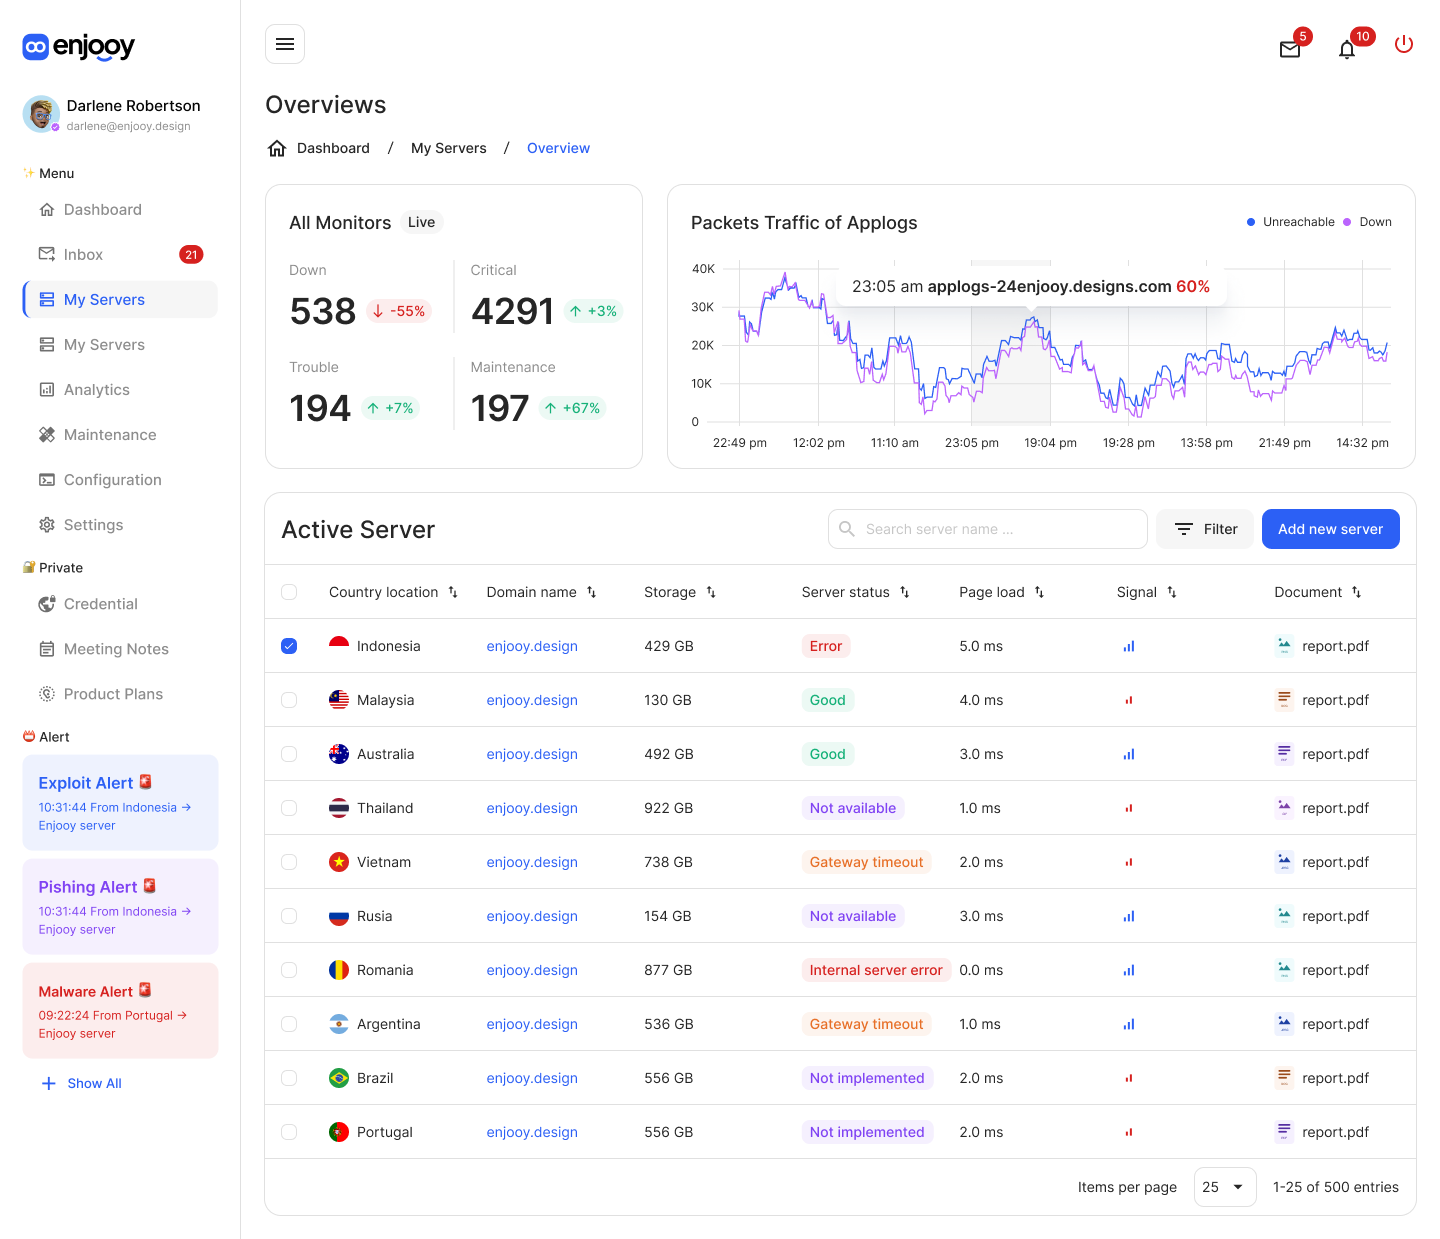Open the mail notifications icon with badge 5
This screenshot has height=1239, width=1440.
point(1290,47)
